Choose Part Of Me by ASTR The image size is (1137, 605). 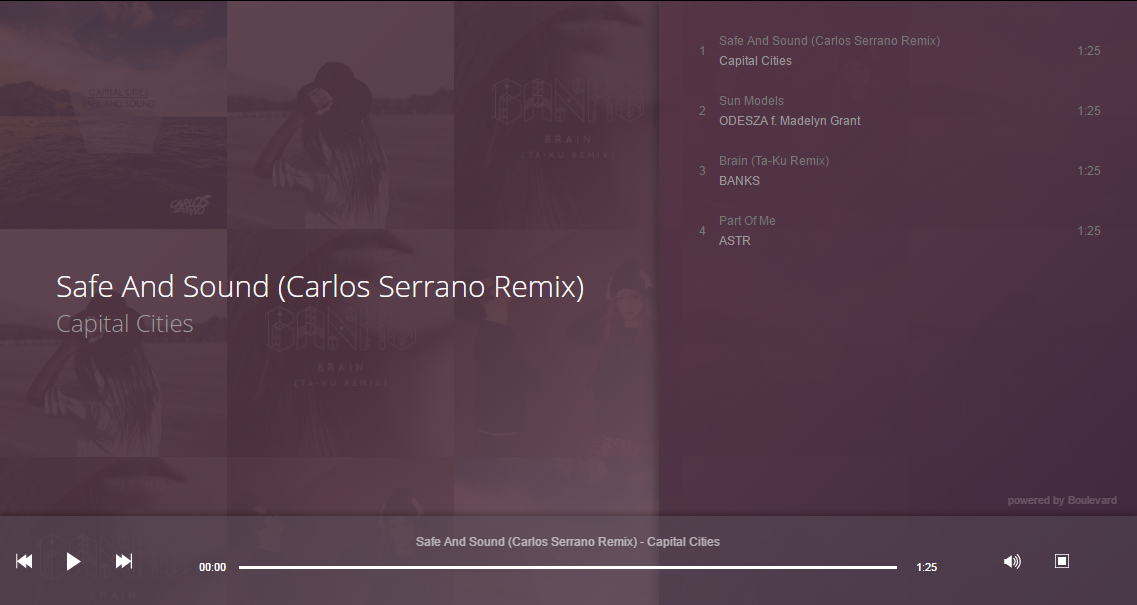pyautogui.click(x=899, y=231)
